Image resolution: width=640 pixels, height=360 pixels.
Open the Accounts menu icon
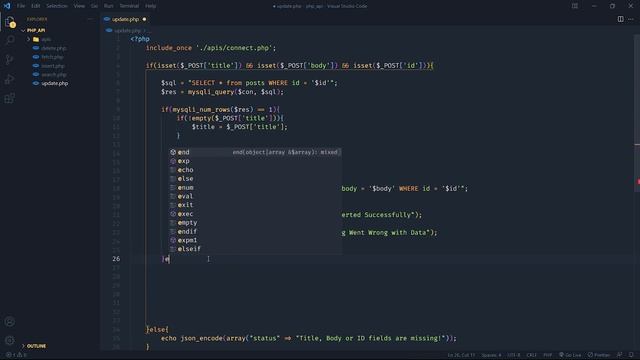[10, 322]
